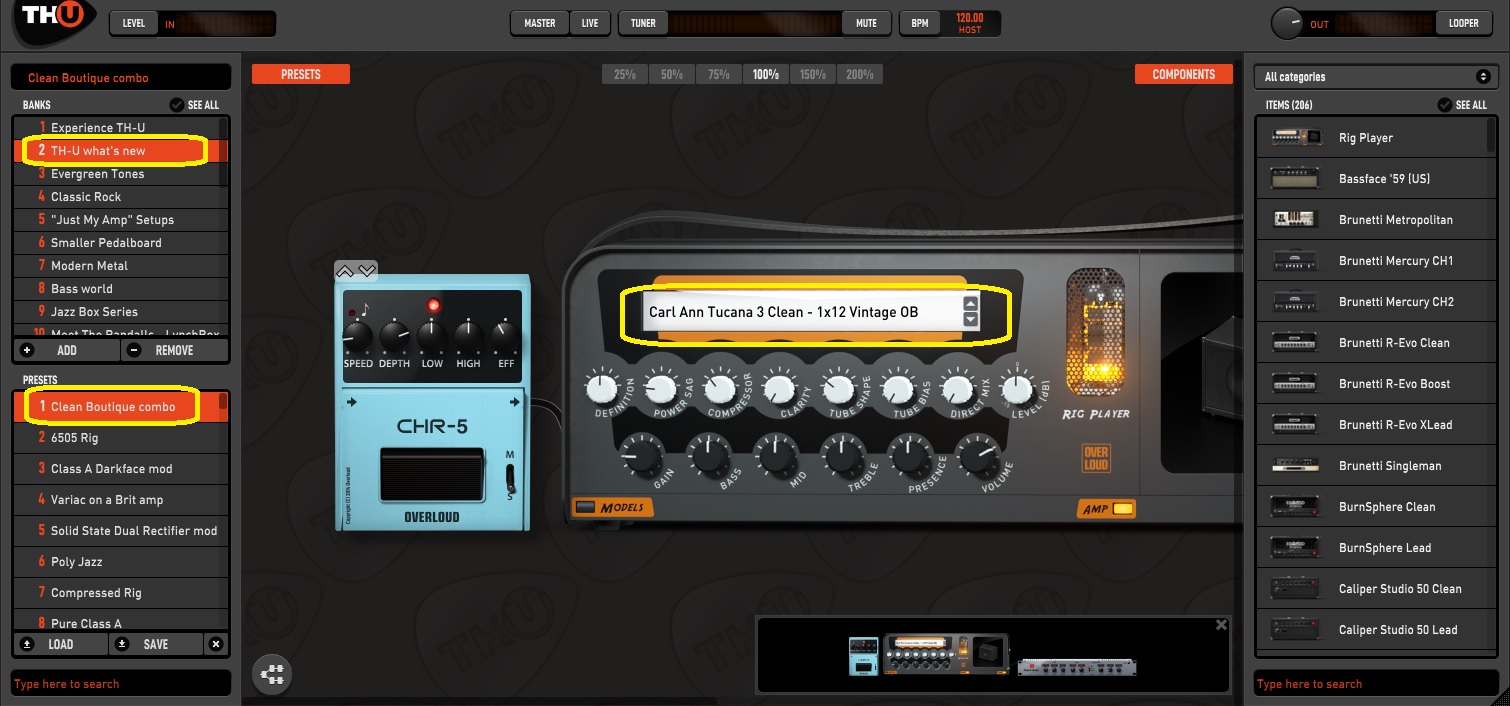Image resolution: width=1510 pixels, height=706 pixels.
Task: Click the SAVE preset icon
Action: (x=122, y=645)
